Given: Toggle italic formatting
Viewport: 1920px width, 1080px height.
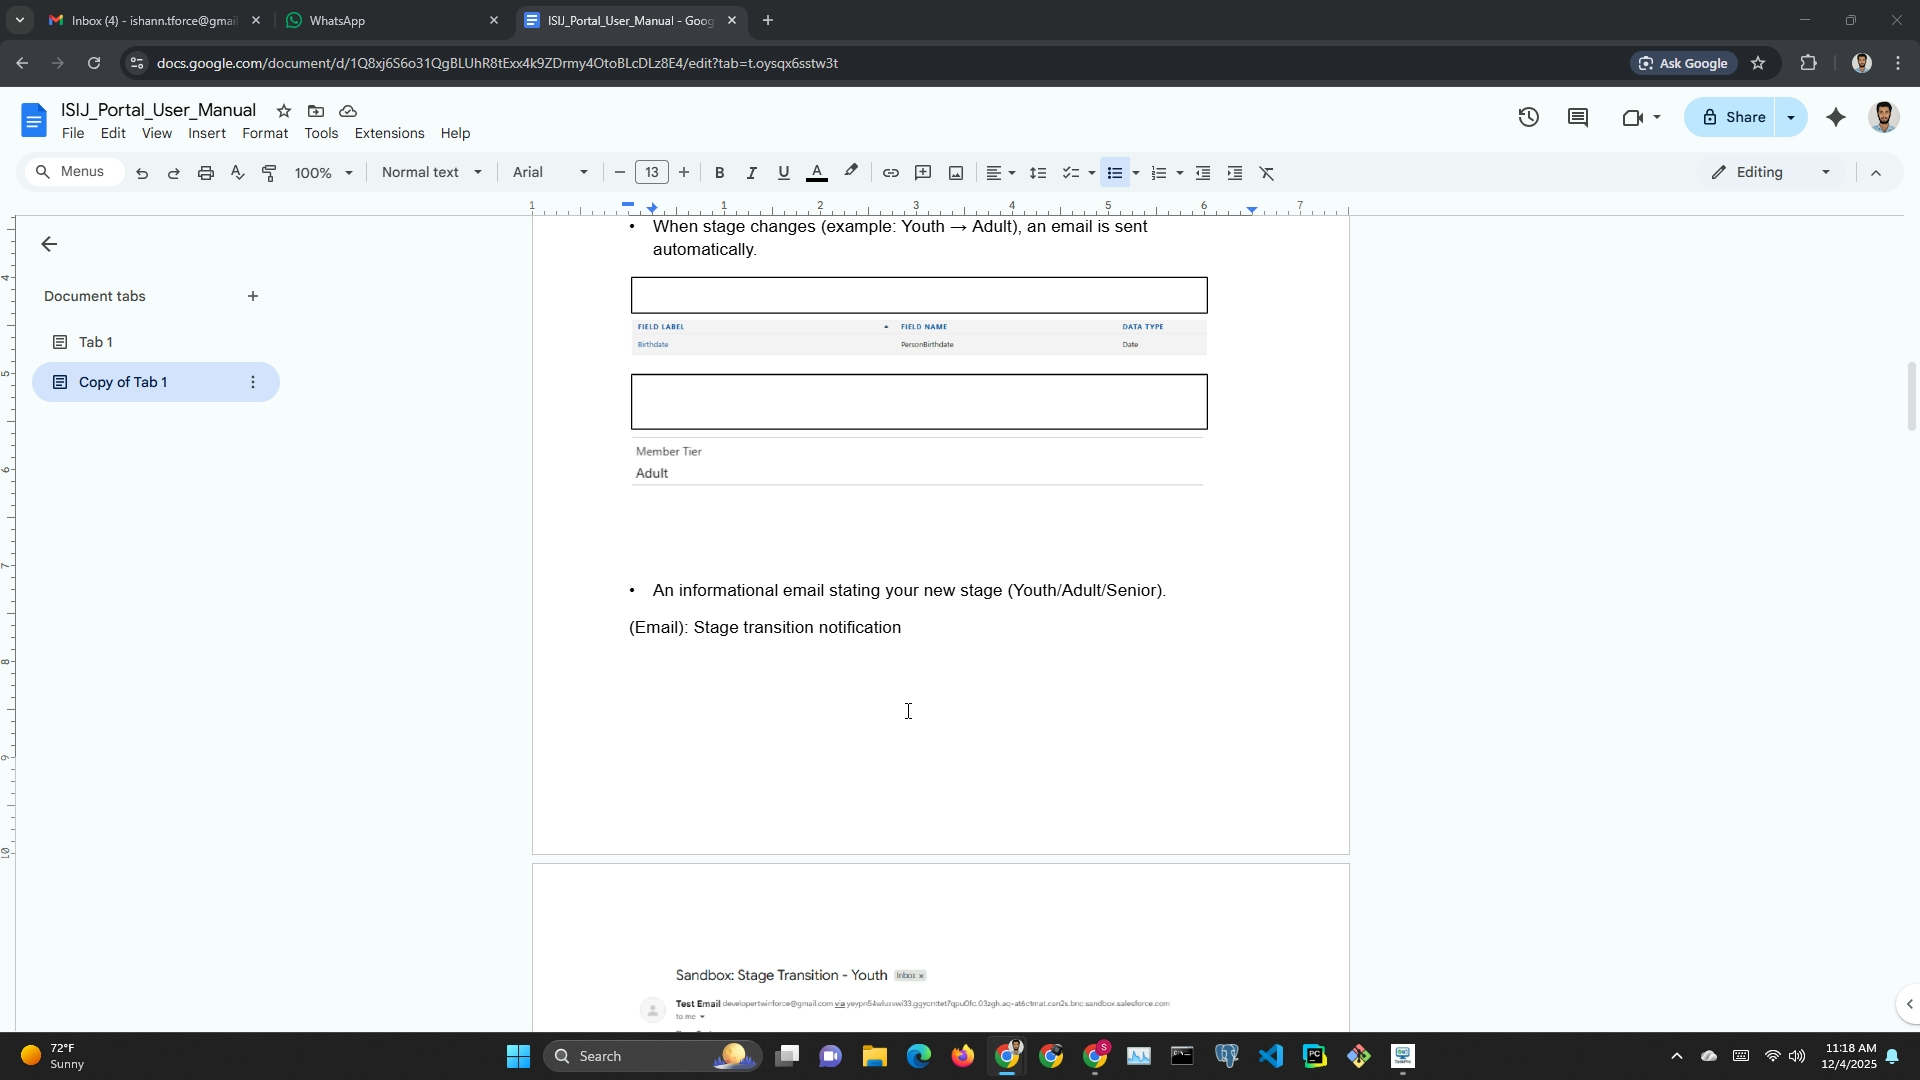Looking at the screenshot, I should (751, 173).
